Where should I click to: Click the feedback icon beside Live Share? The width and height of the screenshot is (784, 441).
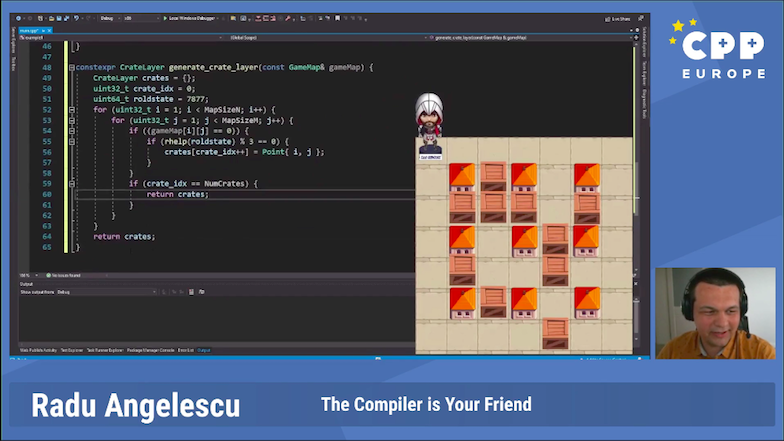(x=641, y=18)
